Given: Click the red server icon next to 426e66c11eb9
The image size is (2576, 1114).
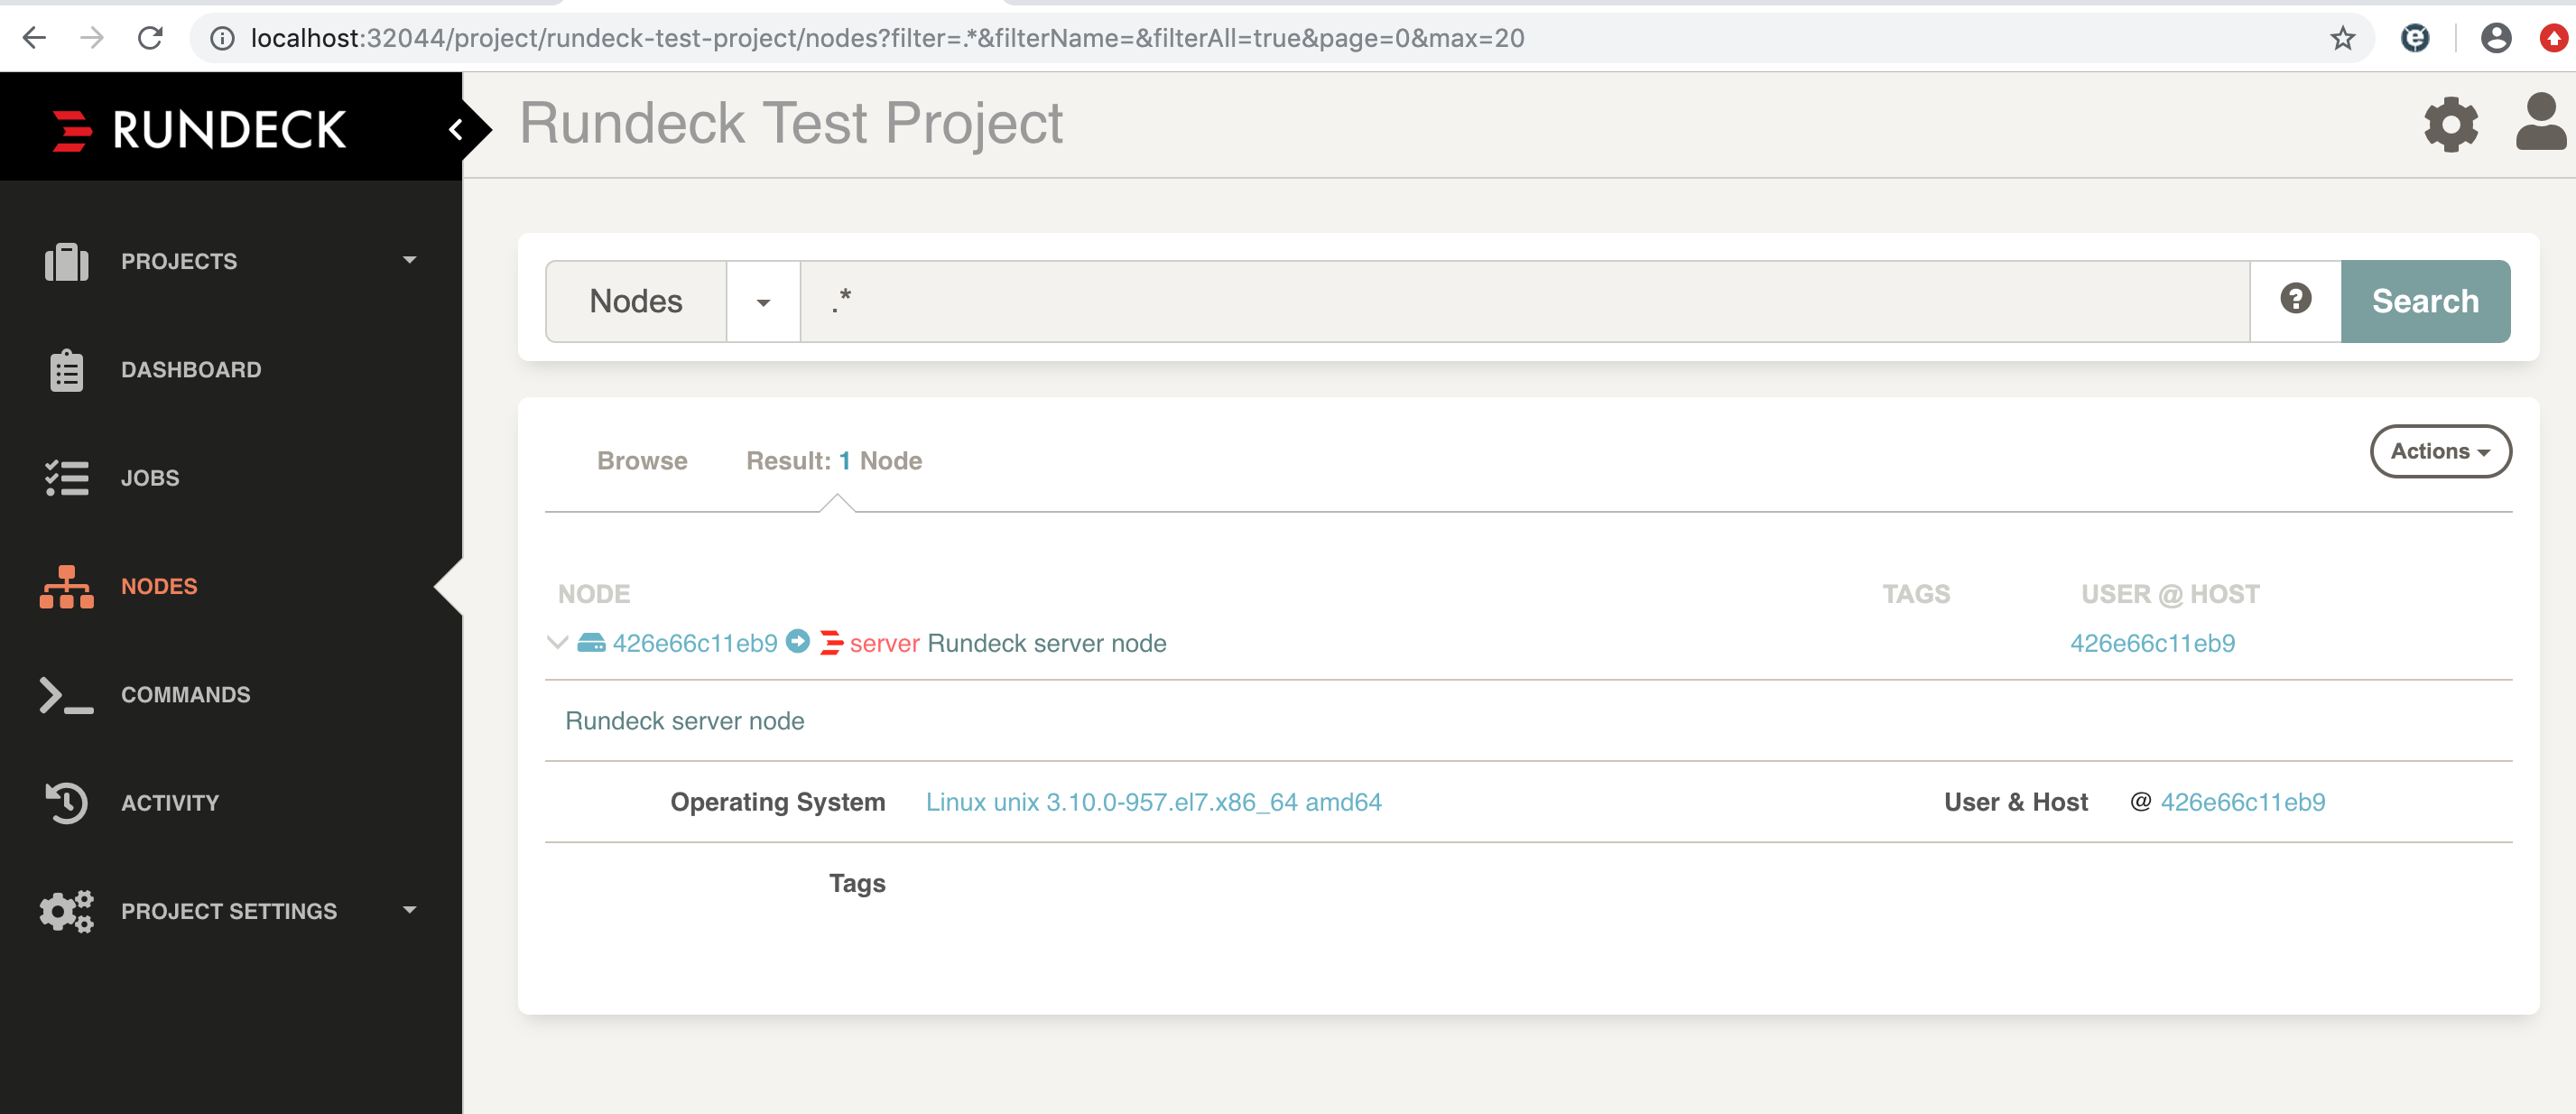Looking at the screenshot, I should (832, 643).
